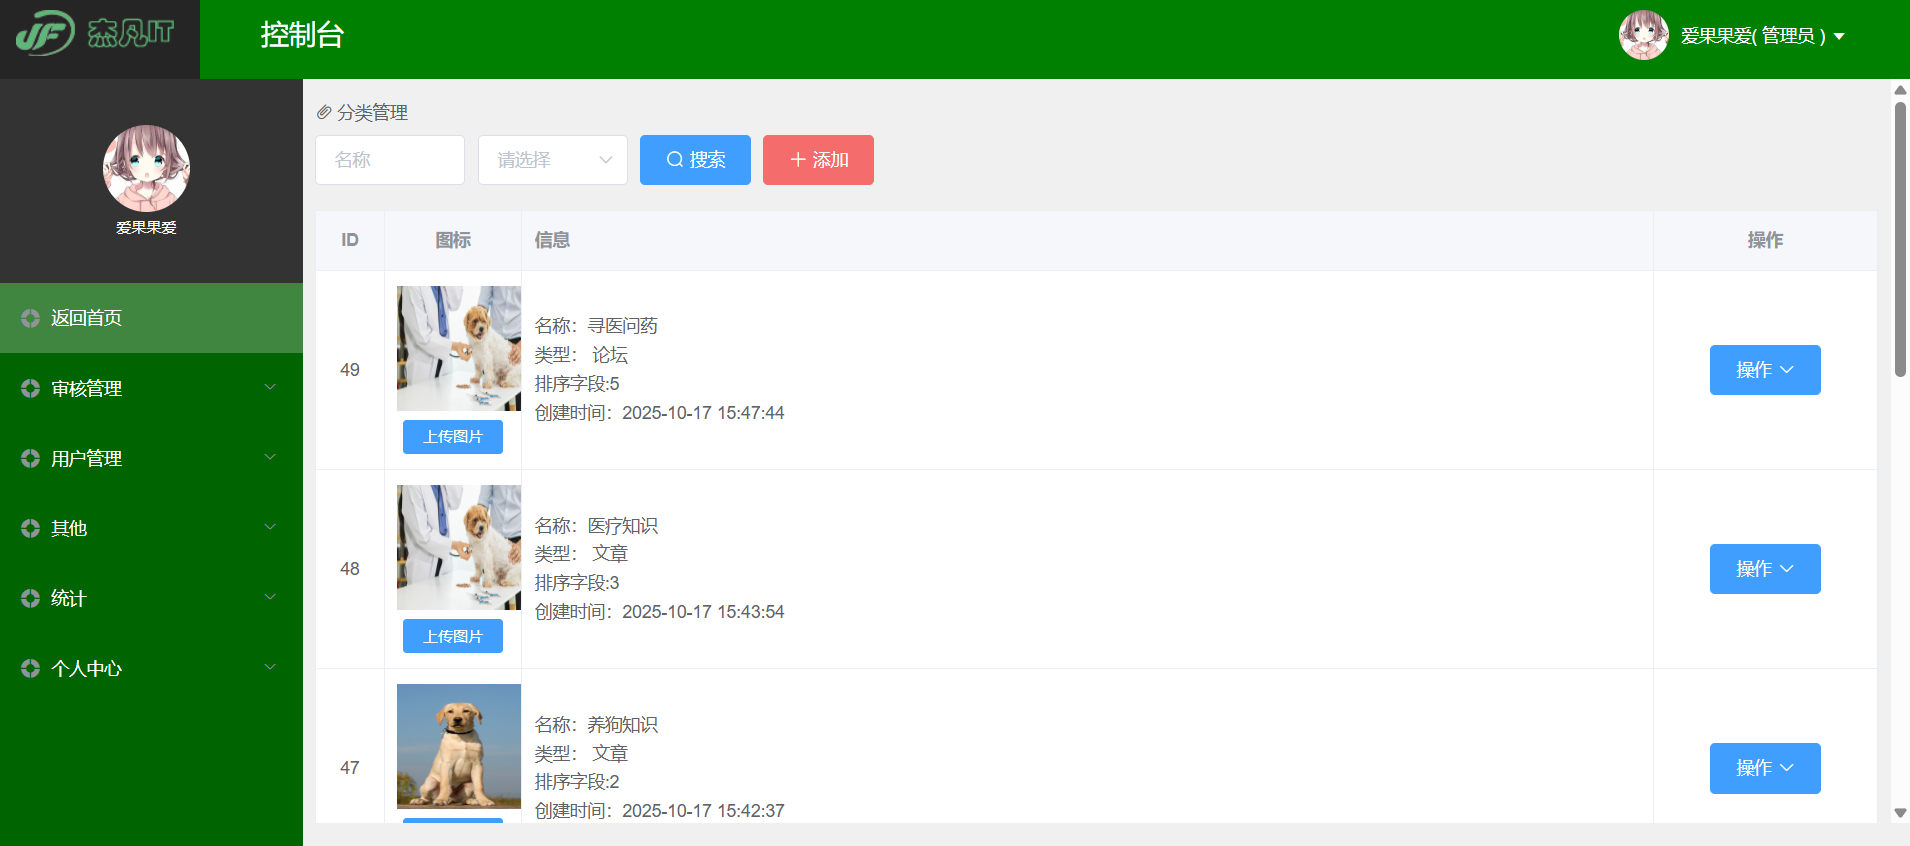The height and width of the screenshot is (846, 1910).
Task: Open the 请选择 type dropdown
Action: tap(553, 160)
